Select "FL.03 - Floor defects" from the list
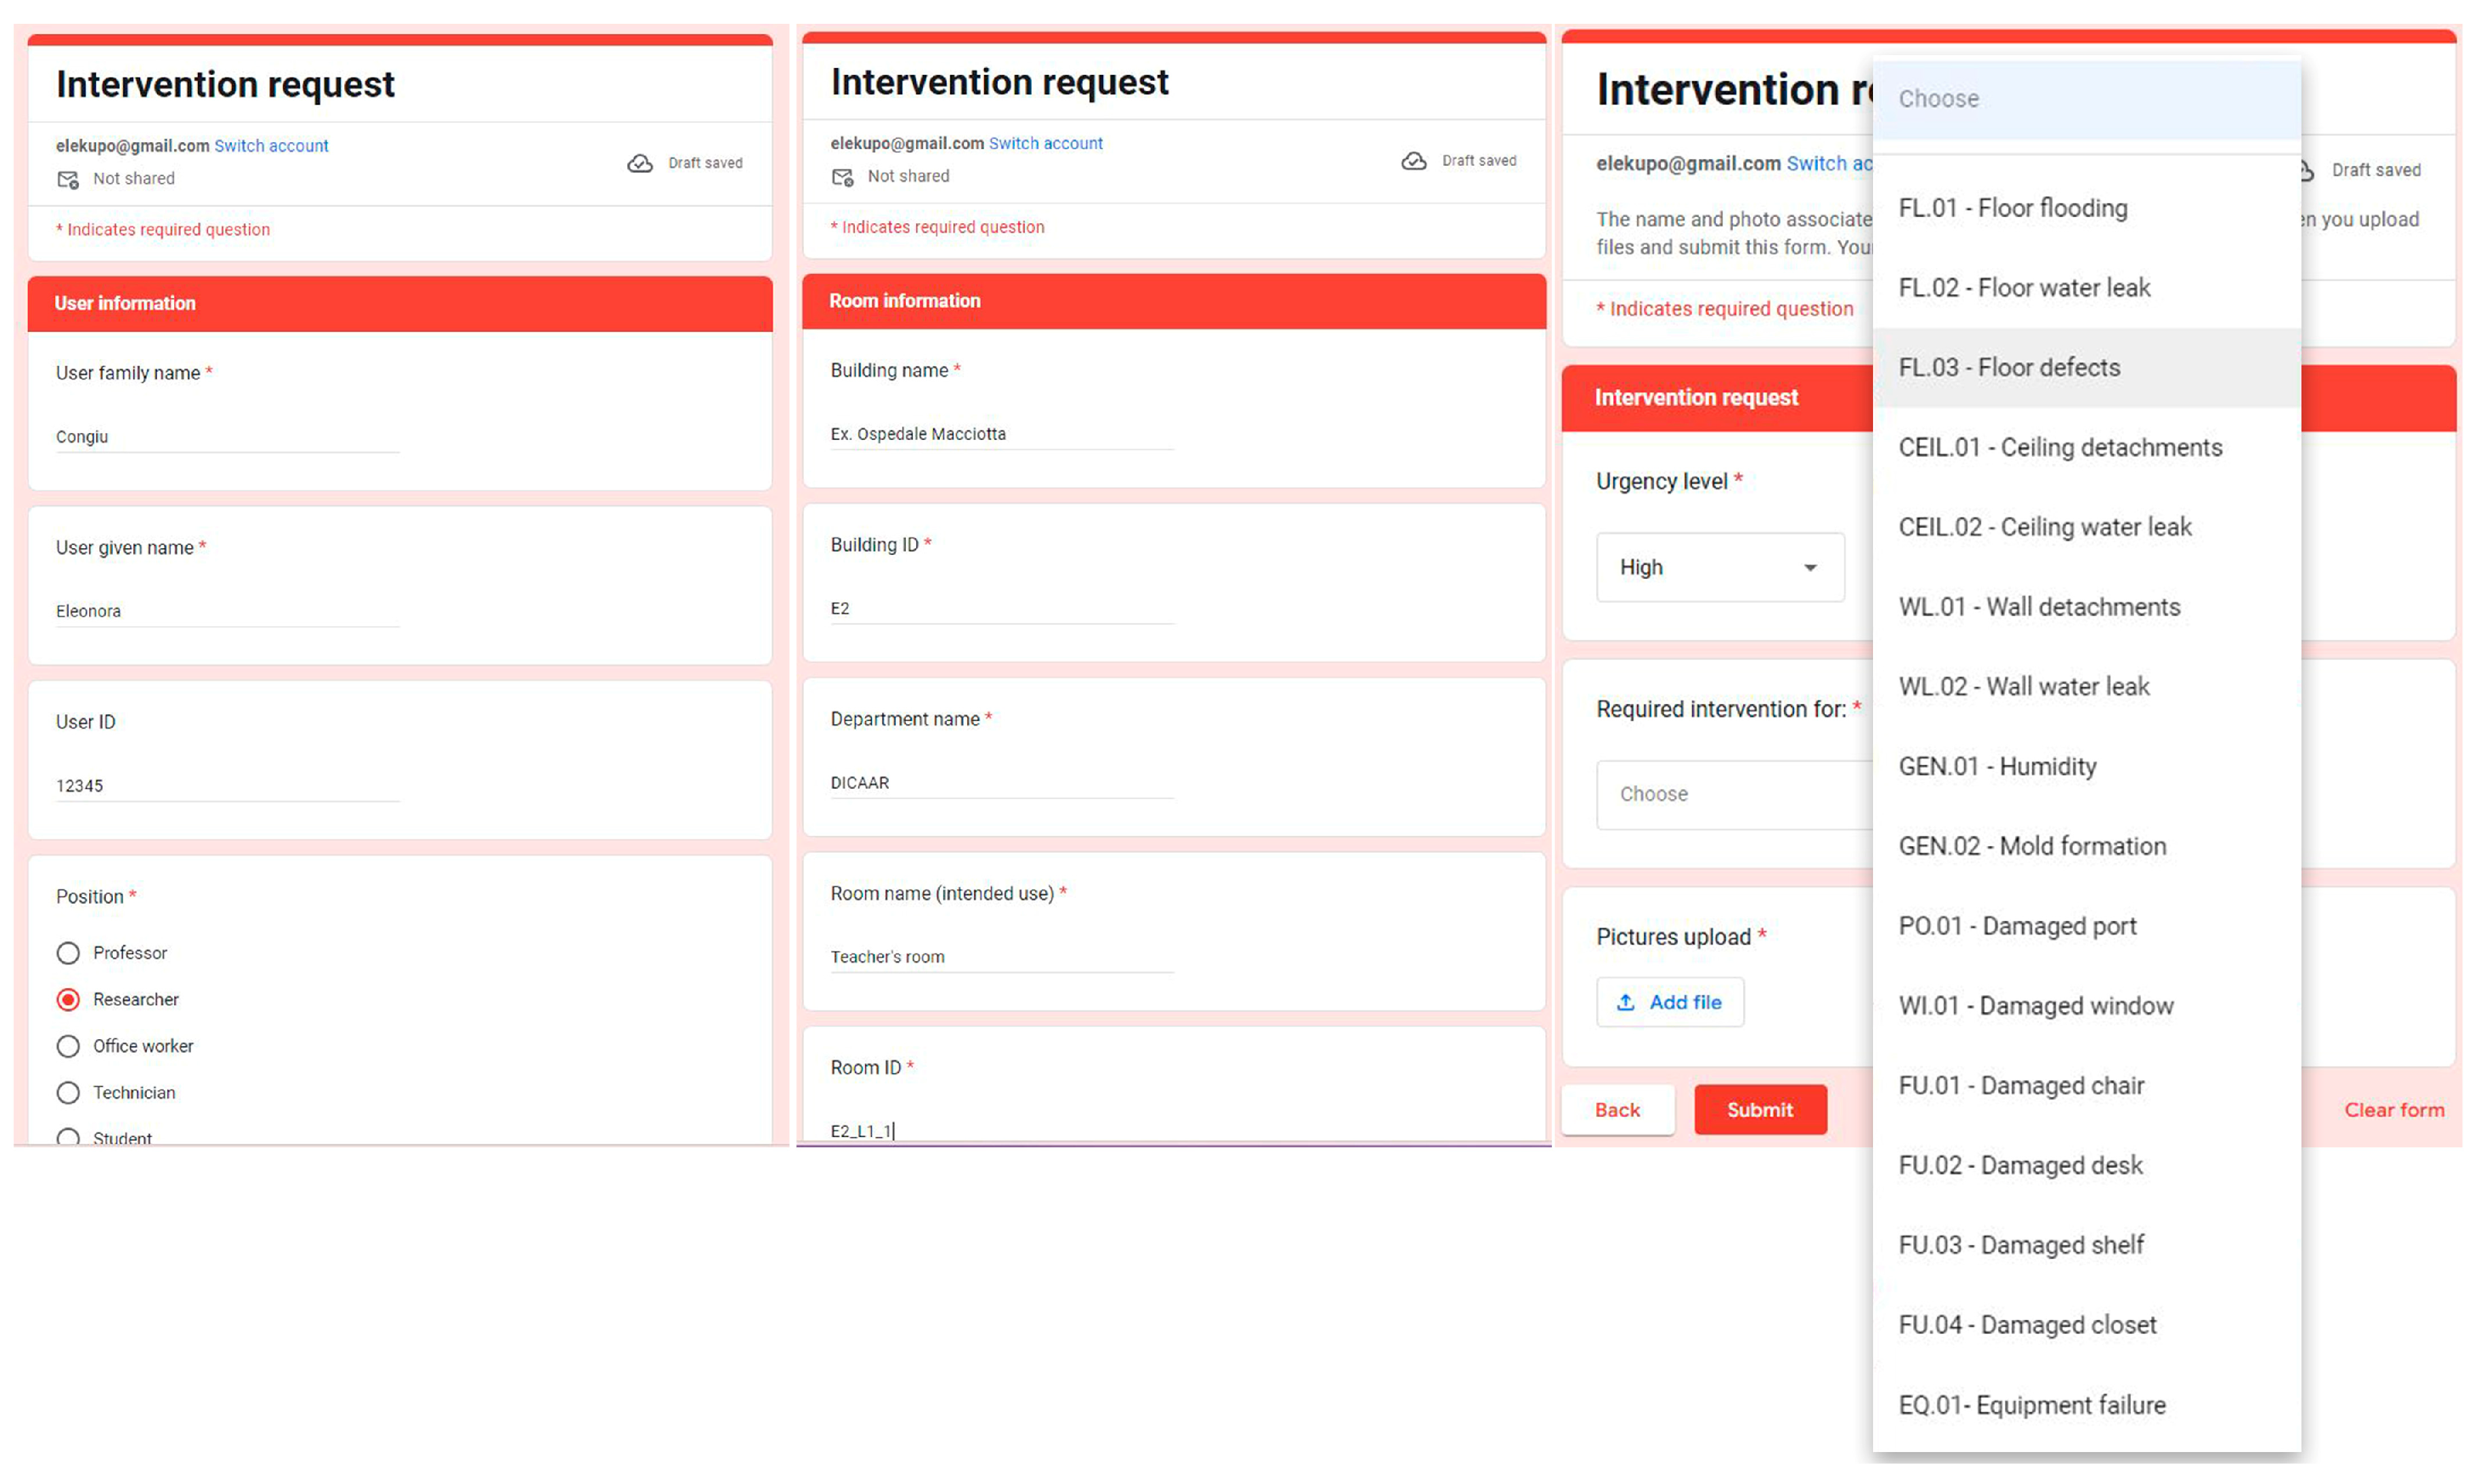 point(2010,367)
